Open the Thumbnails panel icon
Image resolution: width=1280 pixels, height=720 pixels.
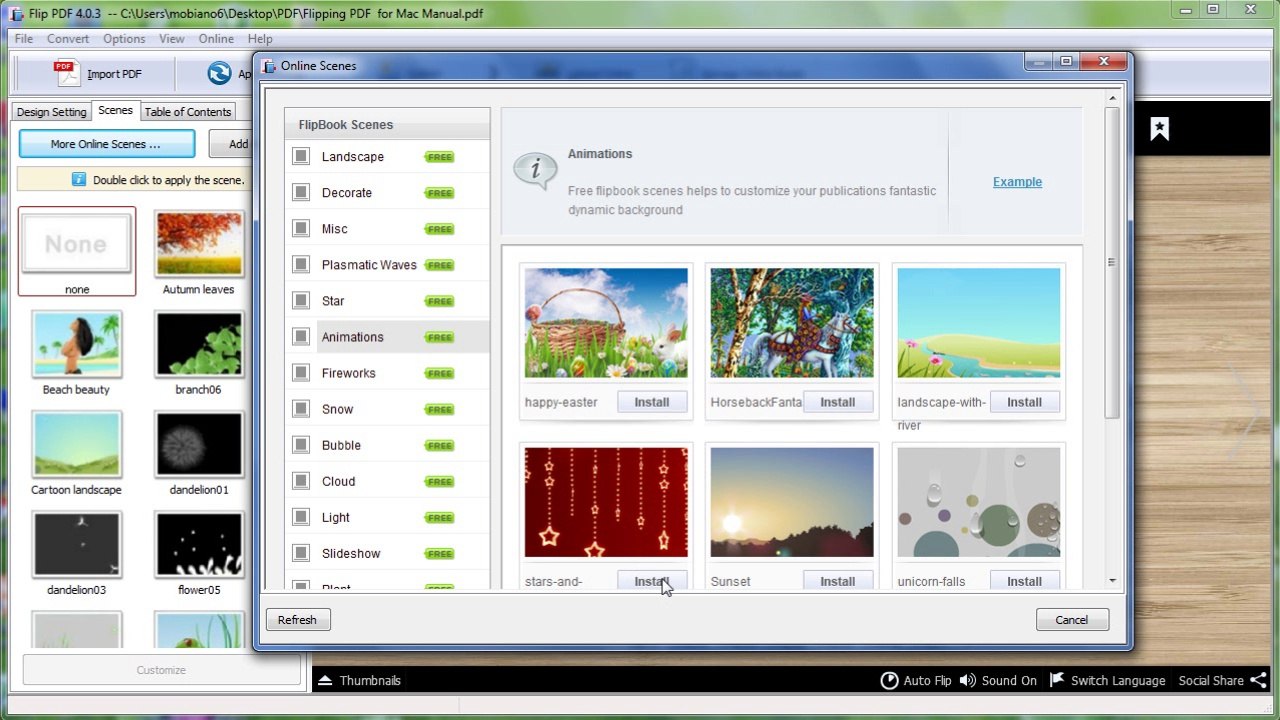point(325,680)
